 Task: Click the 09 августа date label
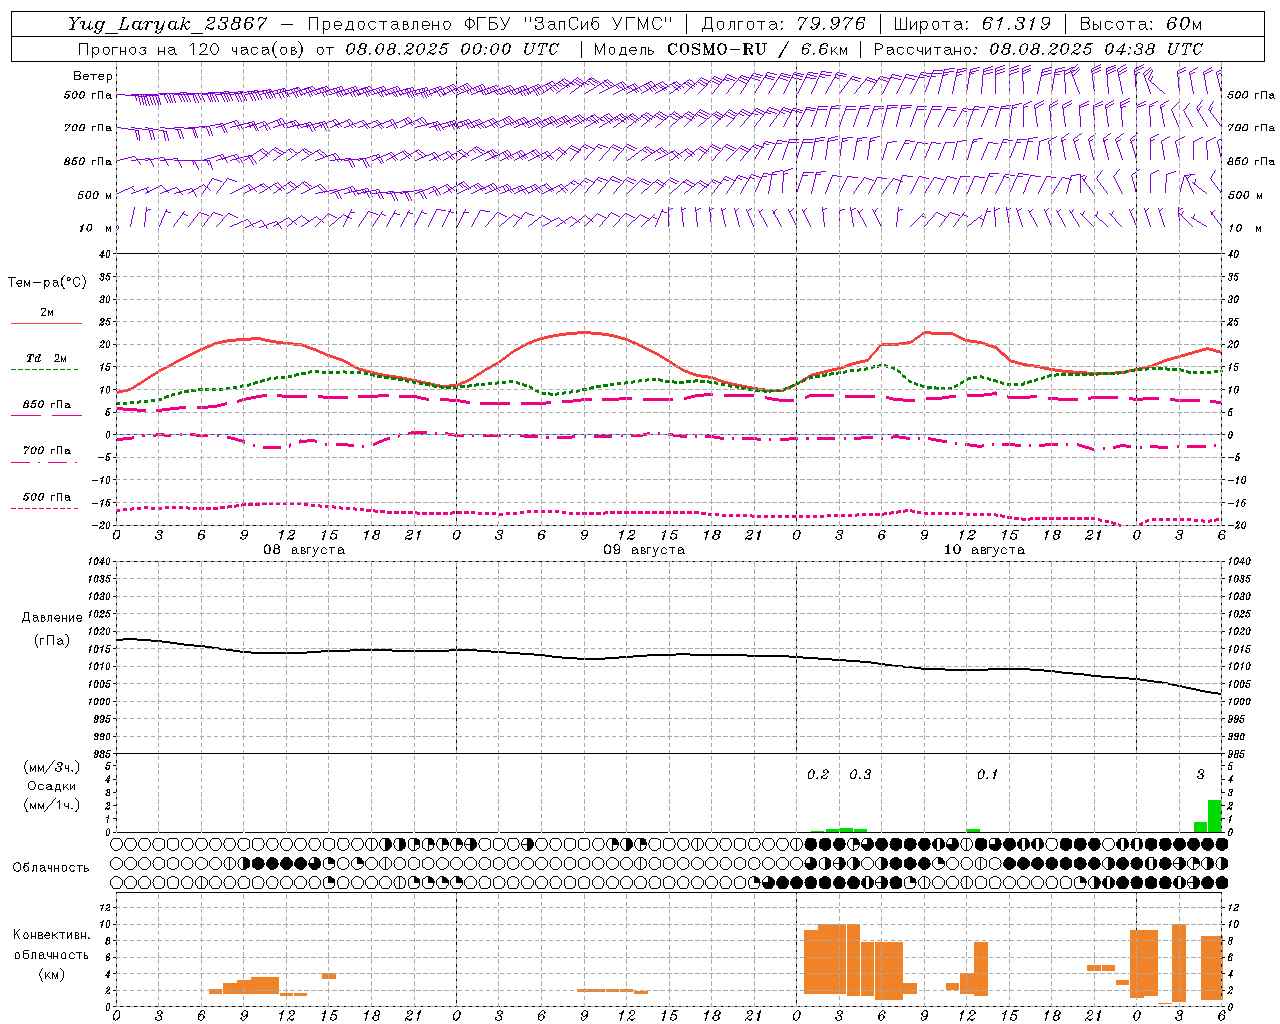point(644,550)
